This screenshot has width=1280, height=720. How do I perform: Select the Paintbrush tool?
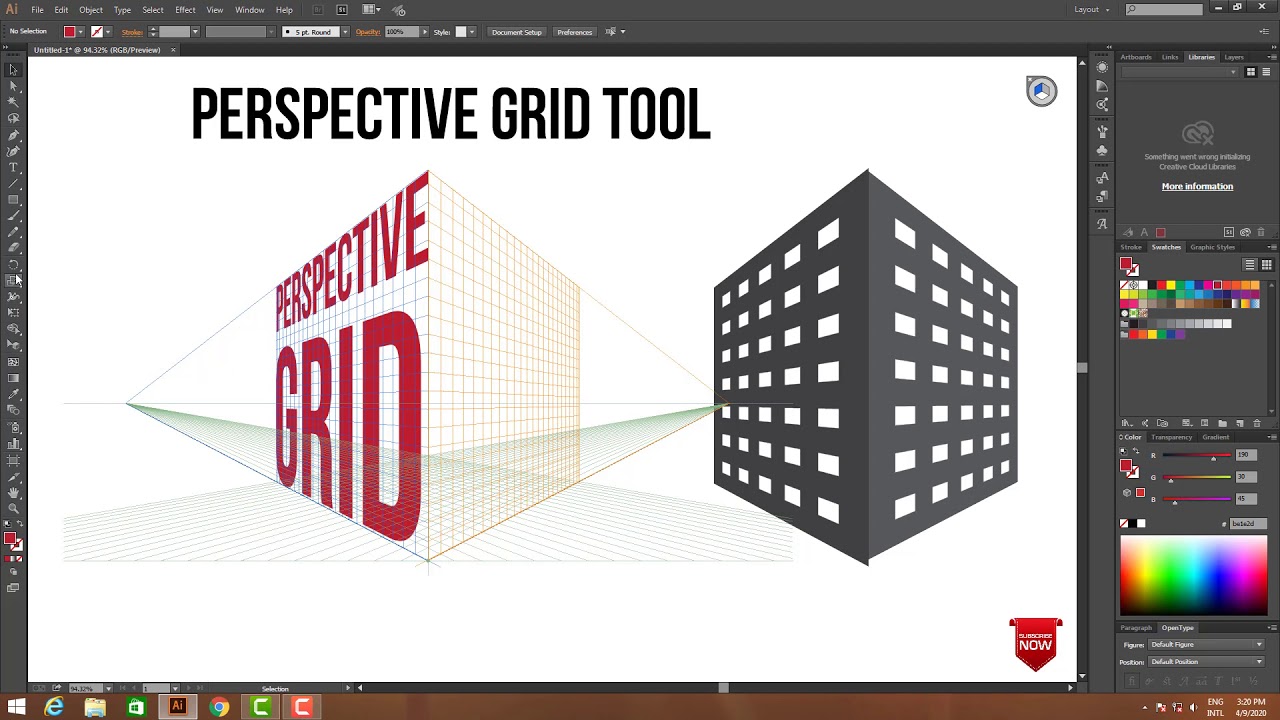[x=13, y=216]
